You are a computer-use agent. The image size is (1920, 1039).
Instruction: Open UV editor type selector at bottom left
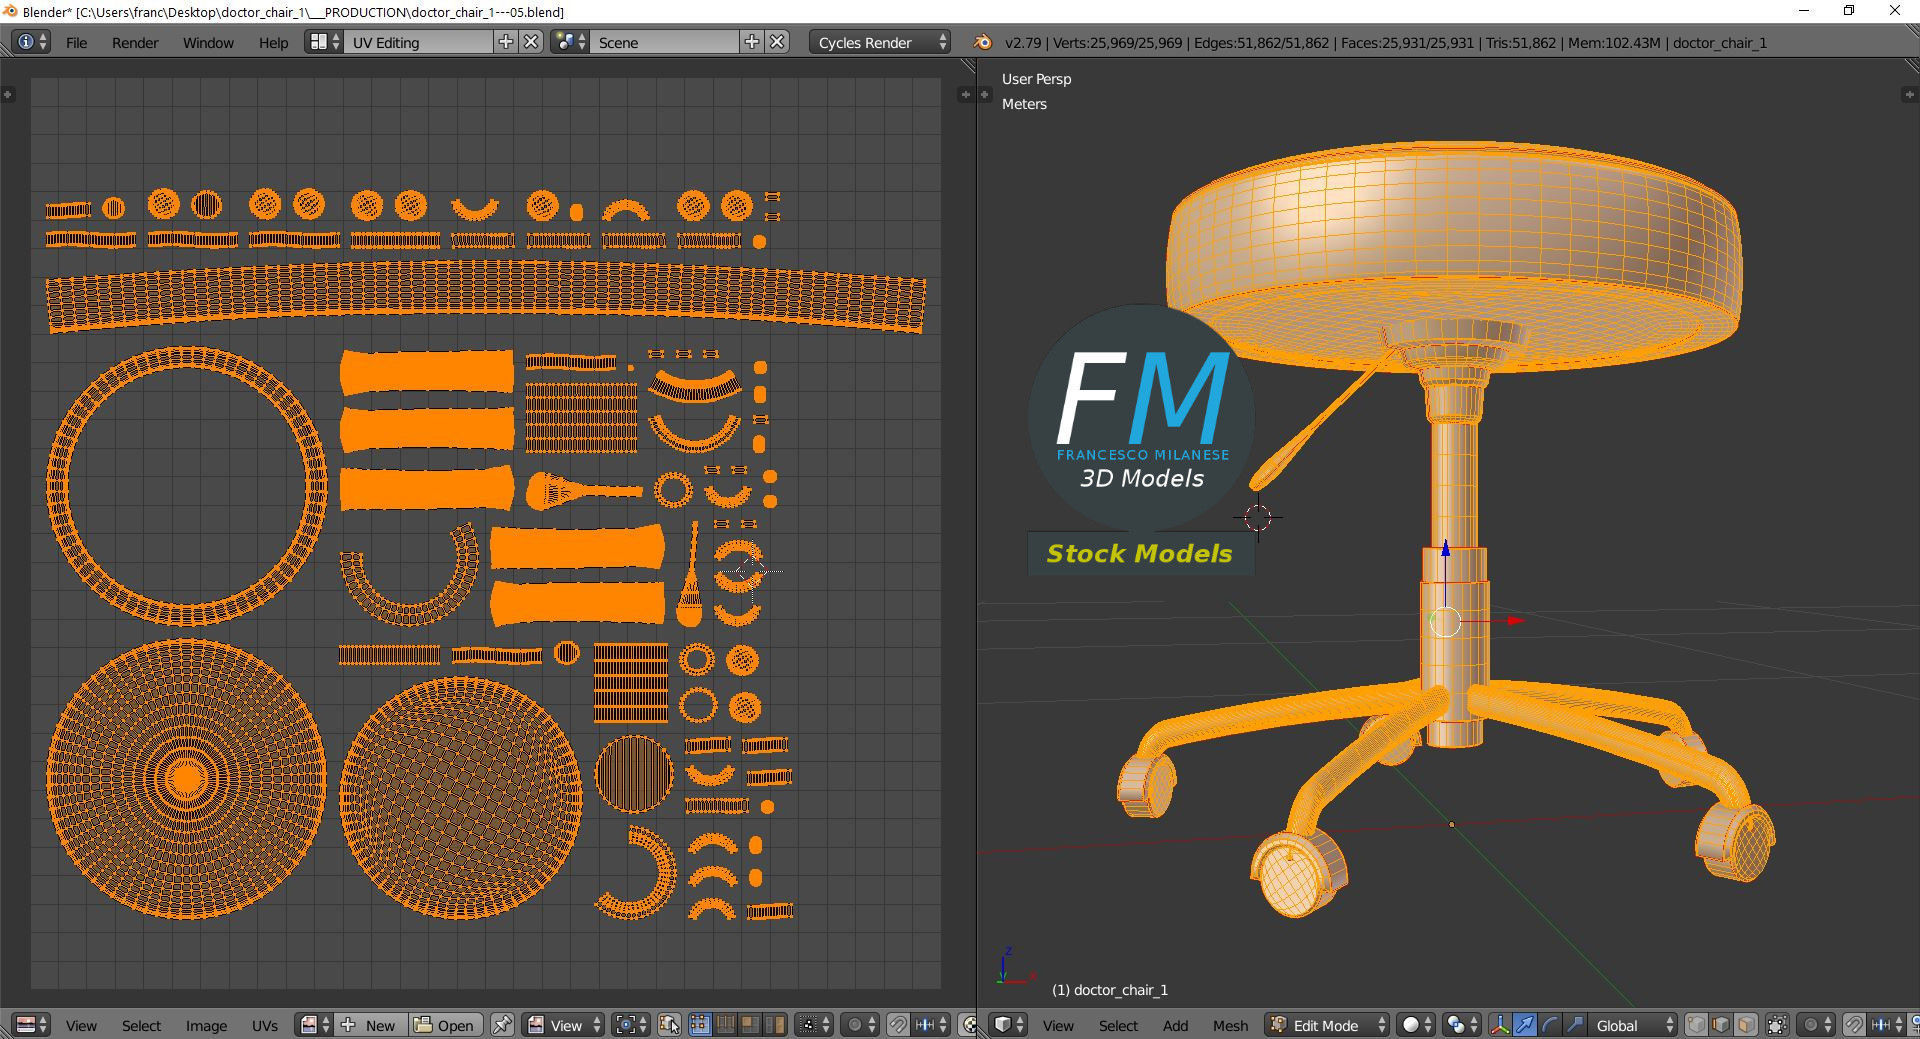tap(31, 1025)
